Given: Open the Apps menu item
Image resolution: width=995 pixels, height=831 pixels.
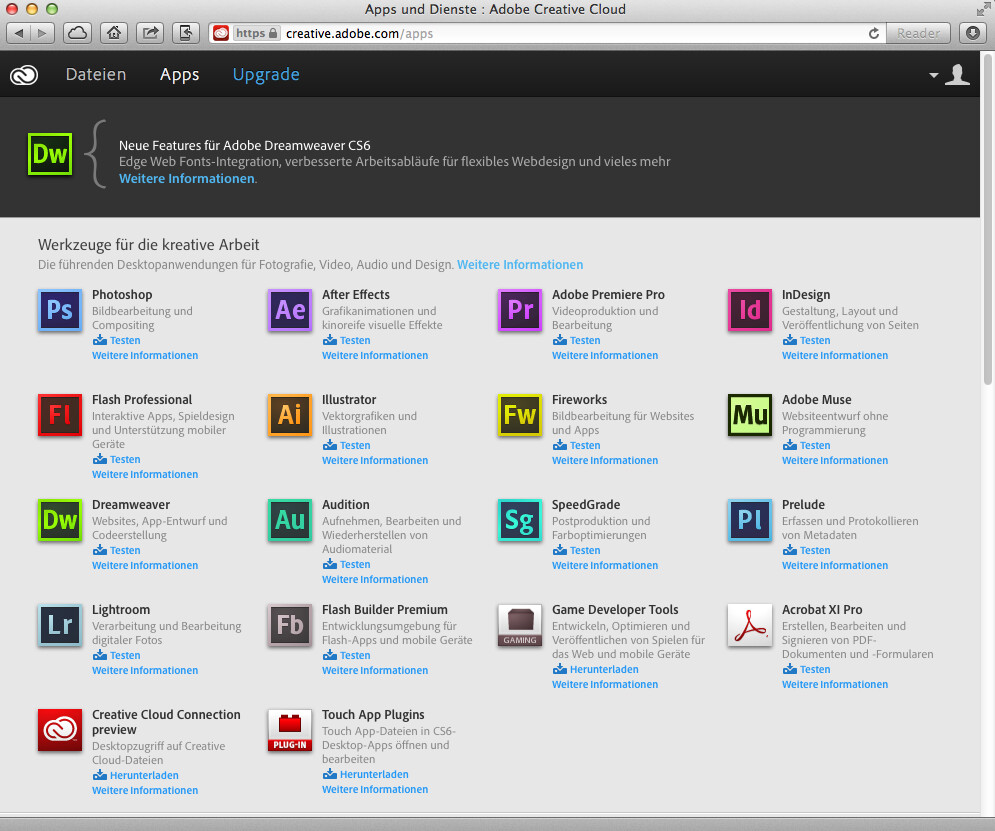Looking at the screenshot, I should [x=179, y=74].
